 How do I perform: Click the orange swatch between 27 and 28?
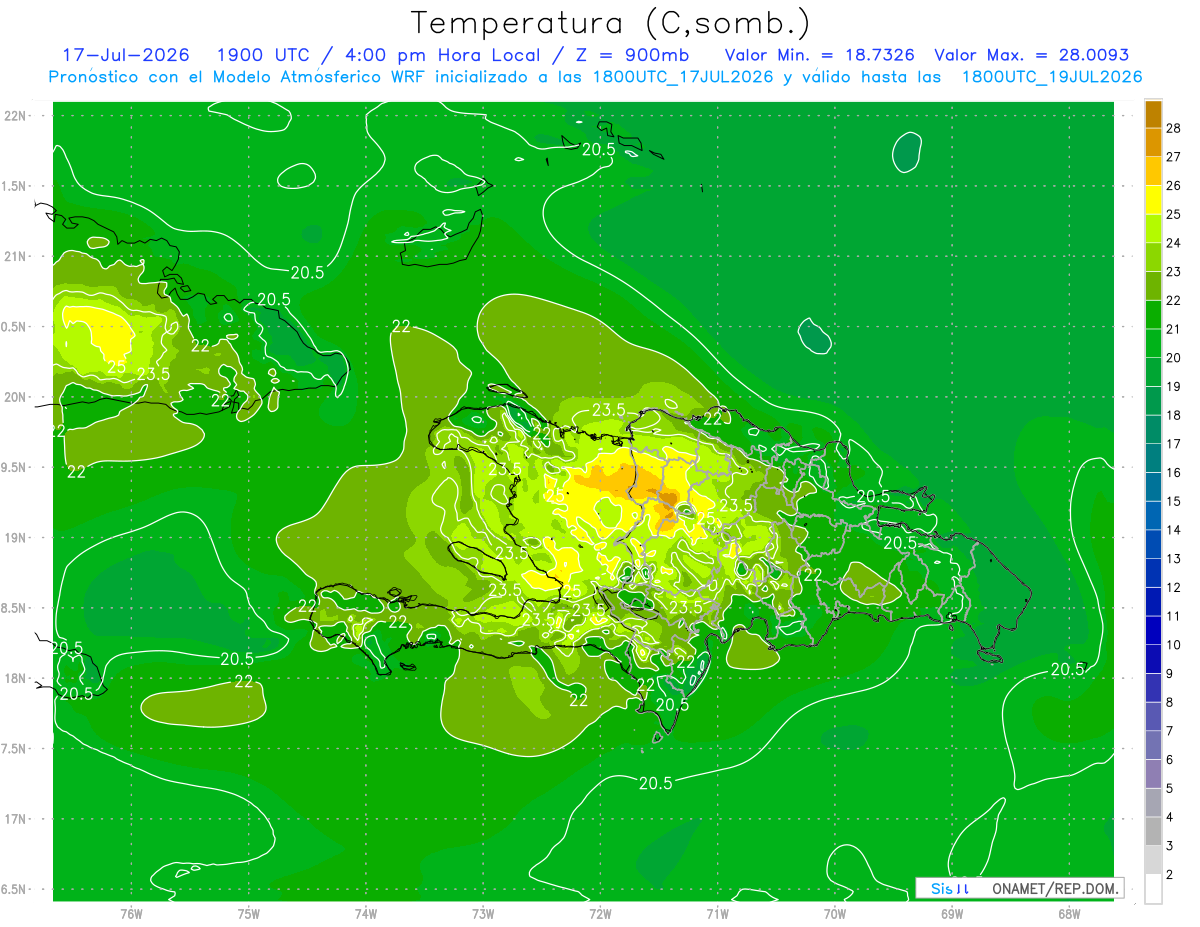coord(1154,142)
